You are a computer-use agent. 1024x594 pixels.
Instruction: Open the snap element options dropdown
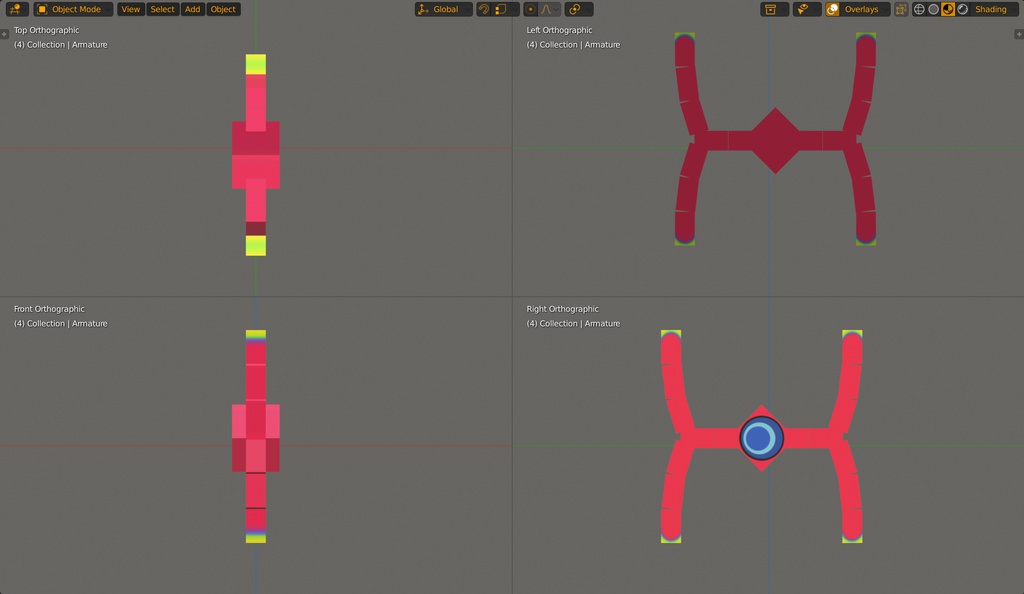click(x=505, y=9)
